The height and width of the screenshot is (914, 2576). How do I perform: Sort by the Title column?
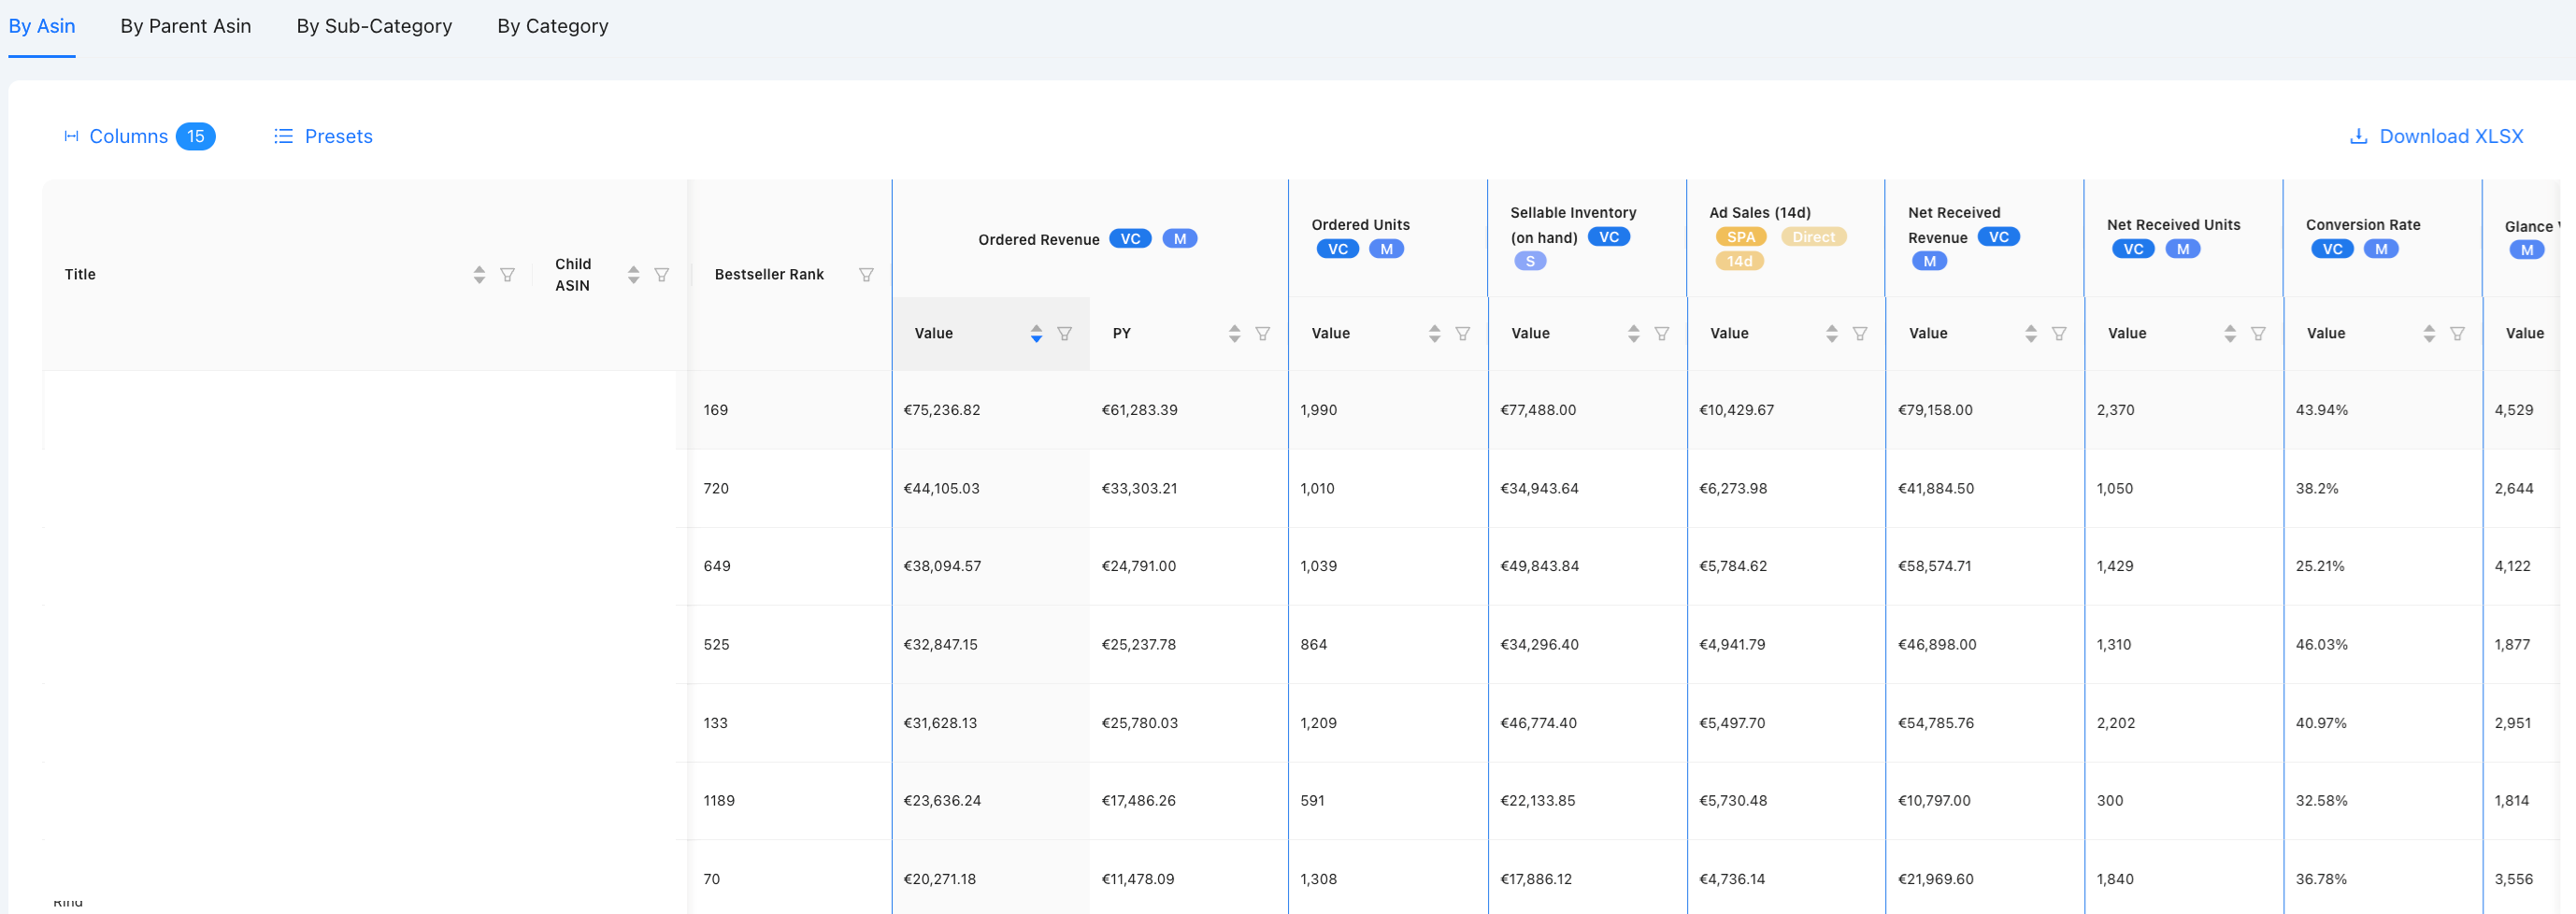click(x=479, y=274)
